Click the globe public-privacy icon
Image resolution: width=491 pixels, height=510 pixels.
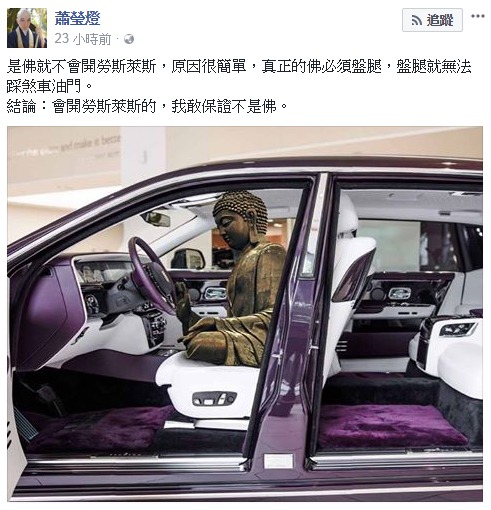129,39
